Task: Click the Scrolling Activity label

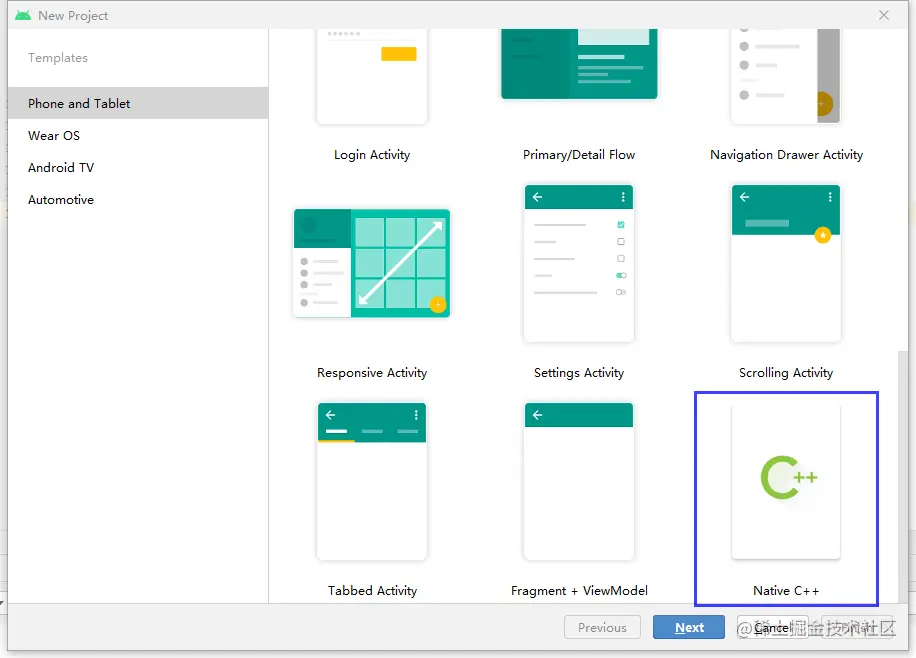Action: click(x=786, y=373)
